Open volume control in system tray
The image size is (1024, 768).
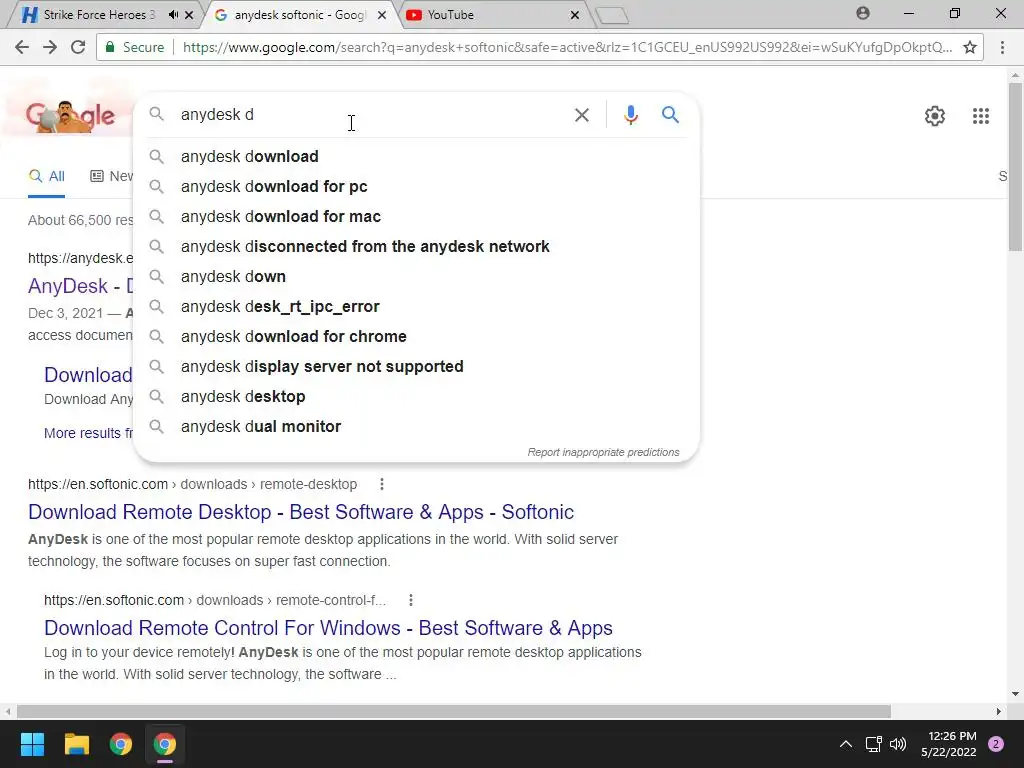click(x=898, y=744)
